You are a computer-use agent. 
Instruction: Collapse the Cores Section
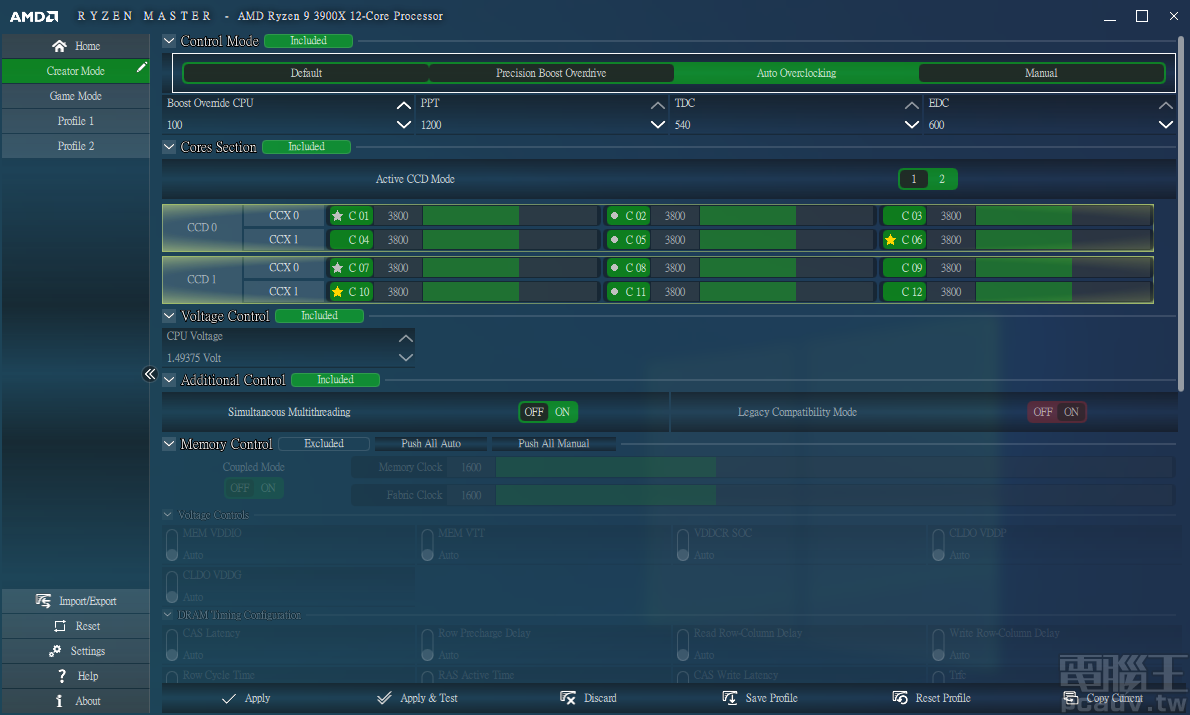(168, 146)
